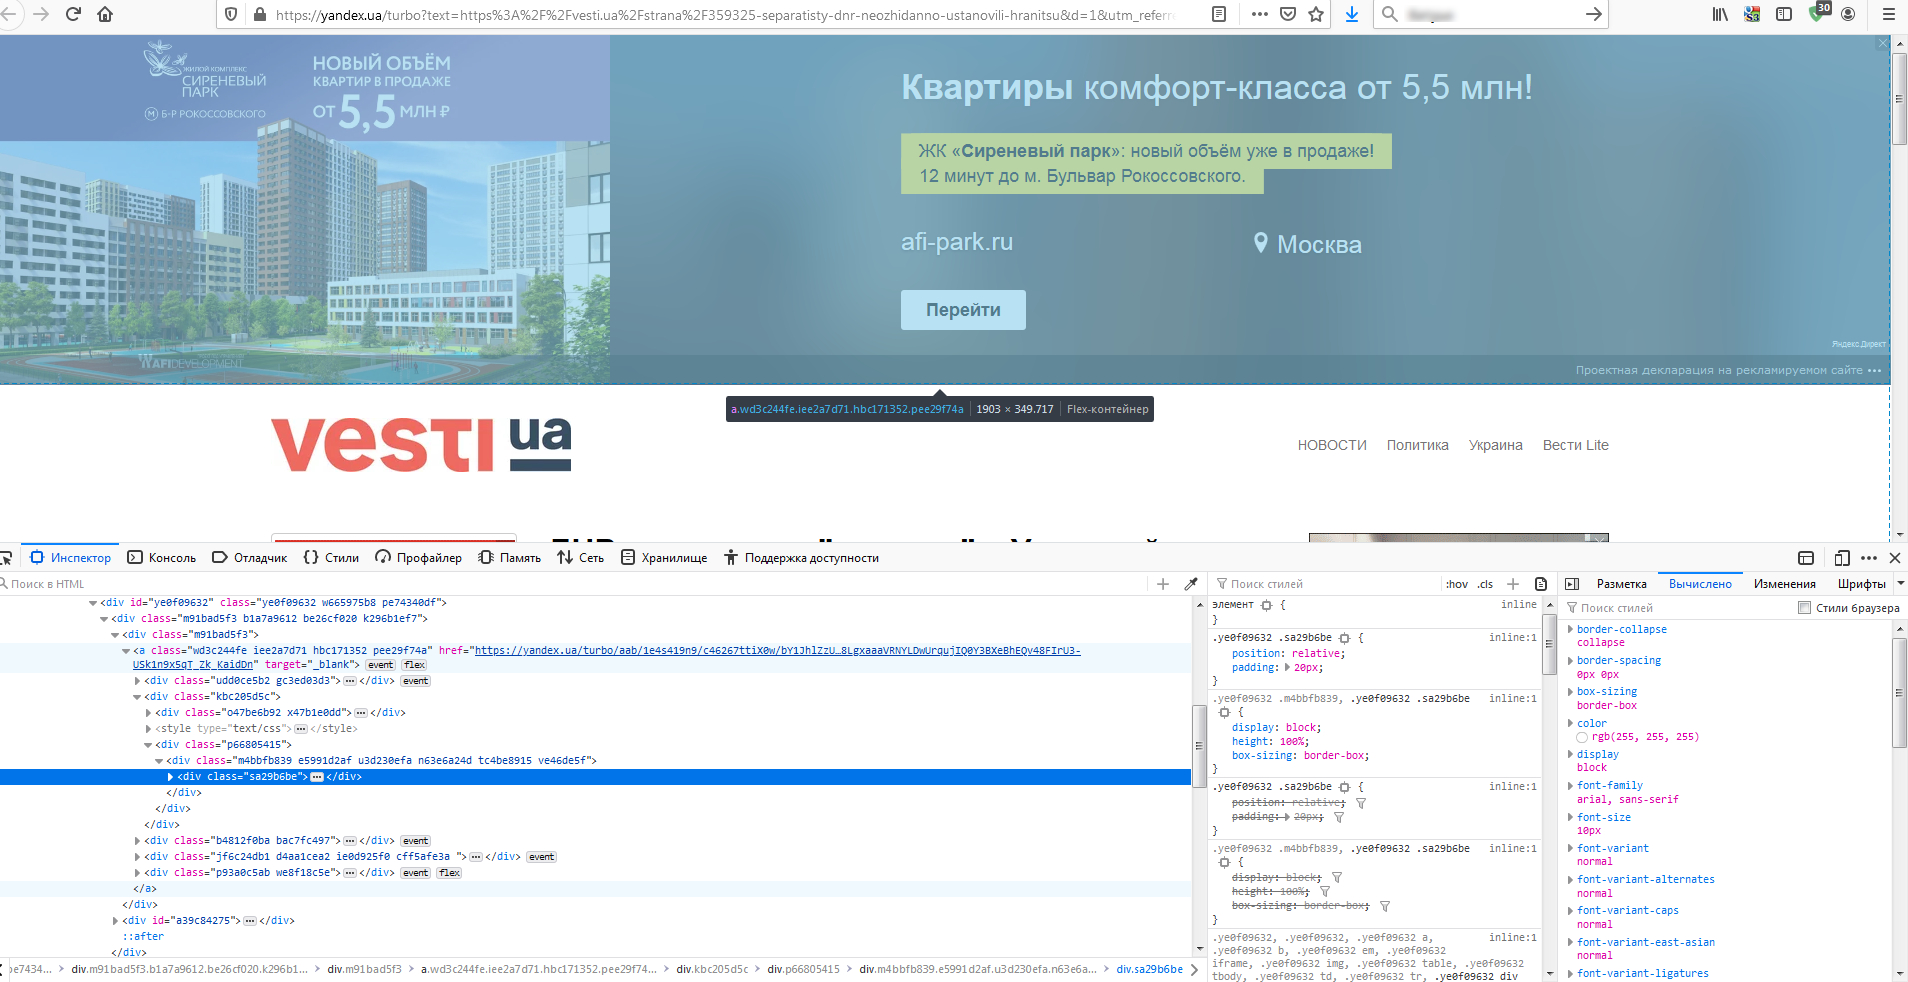
Task: Toggle the :hov pseudo-class button
Action: 1457,583
